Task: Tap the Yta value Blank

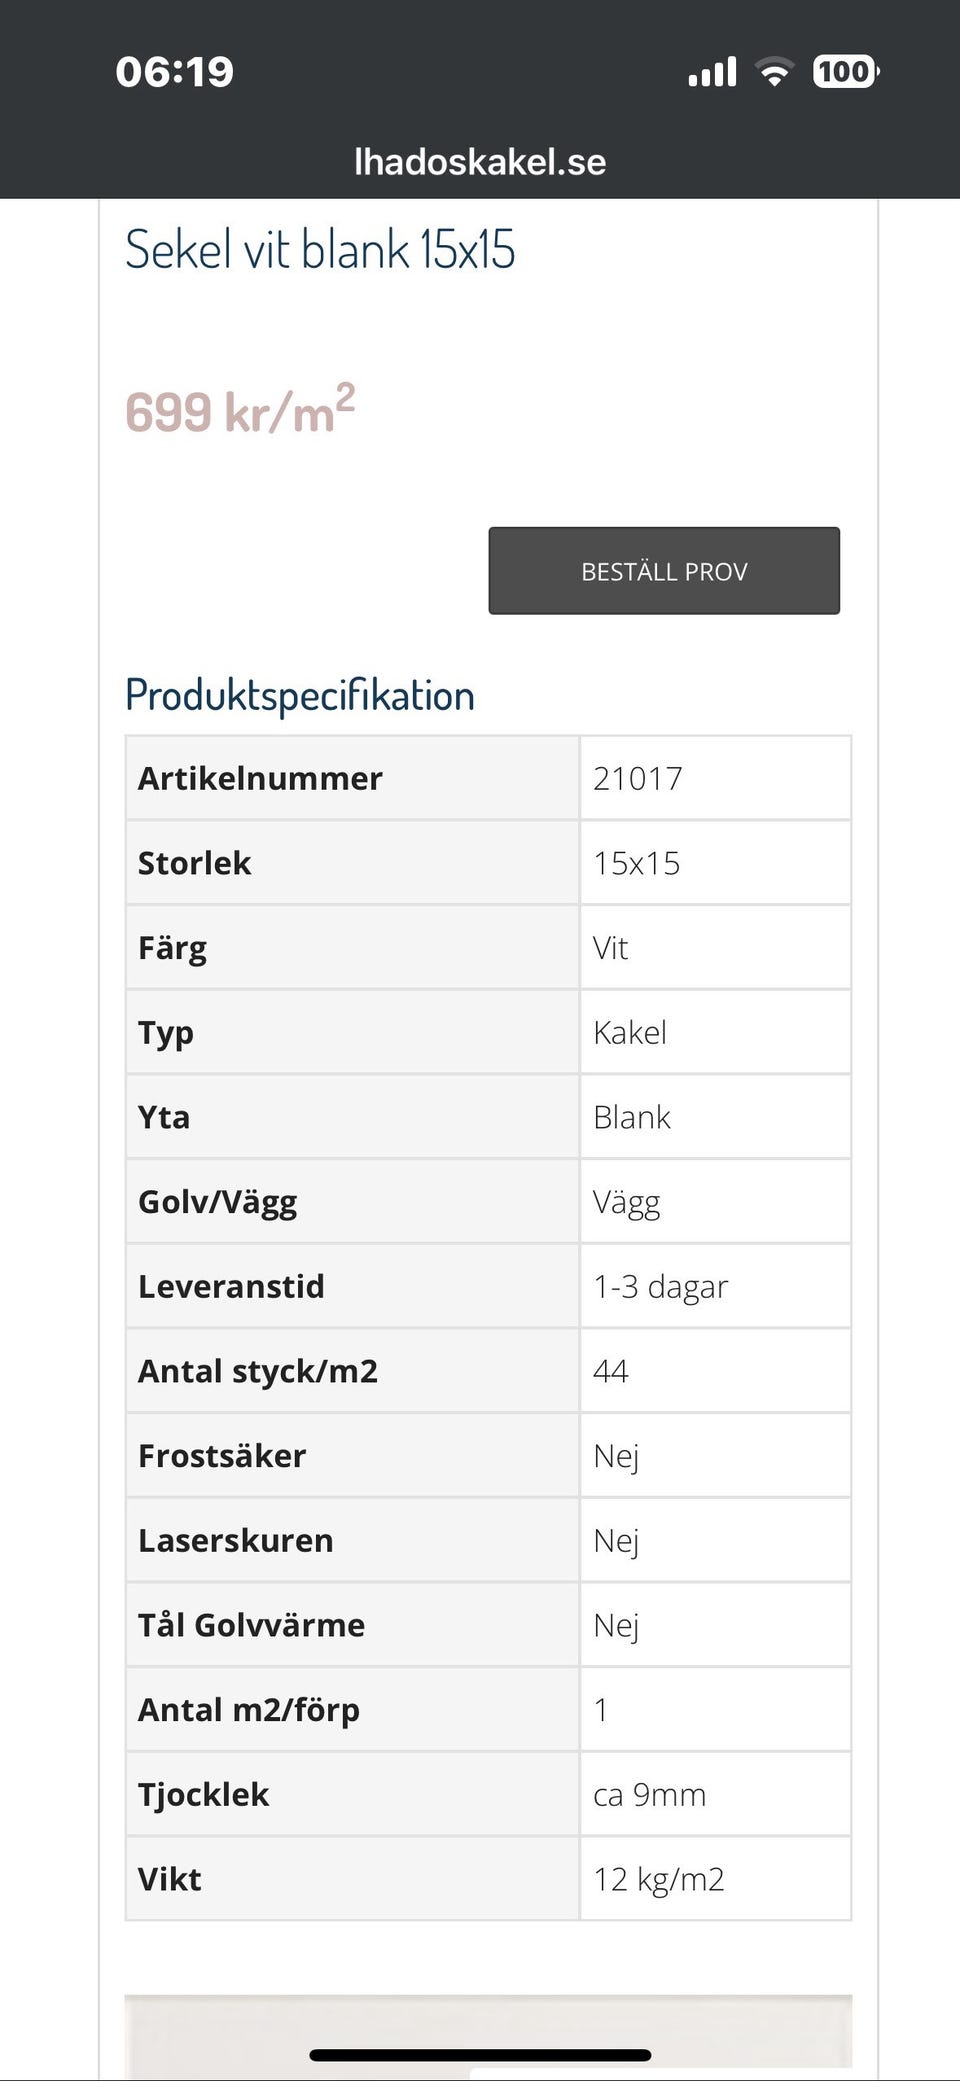Action: [632, 1117]
